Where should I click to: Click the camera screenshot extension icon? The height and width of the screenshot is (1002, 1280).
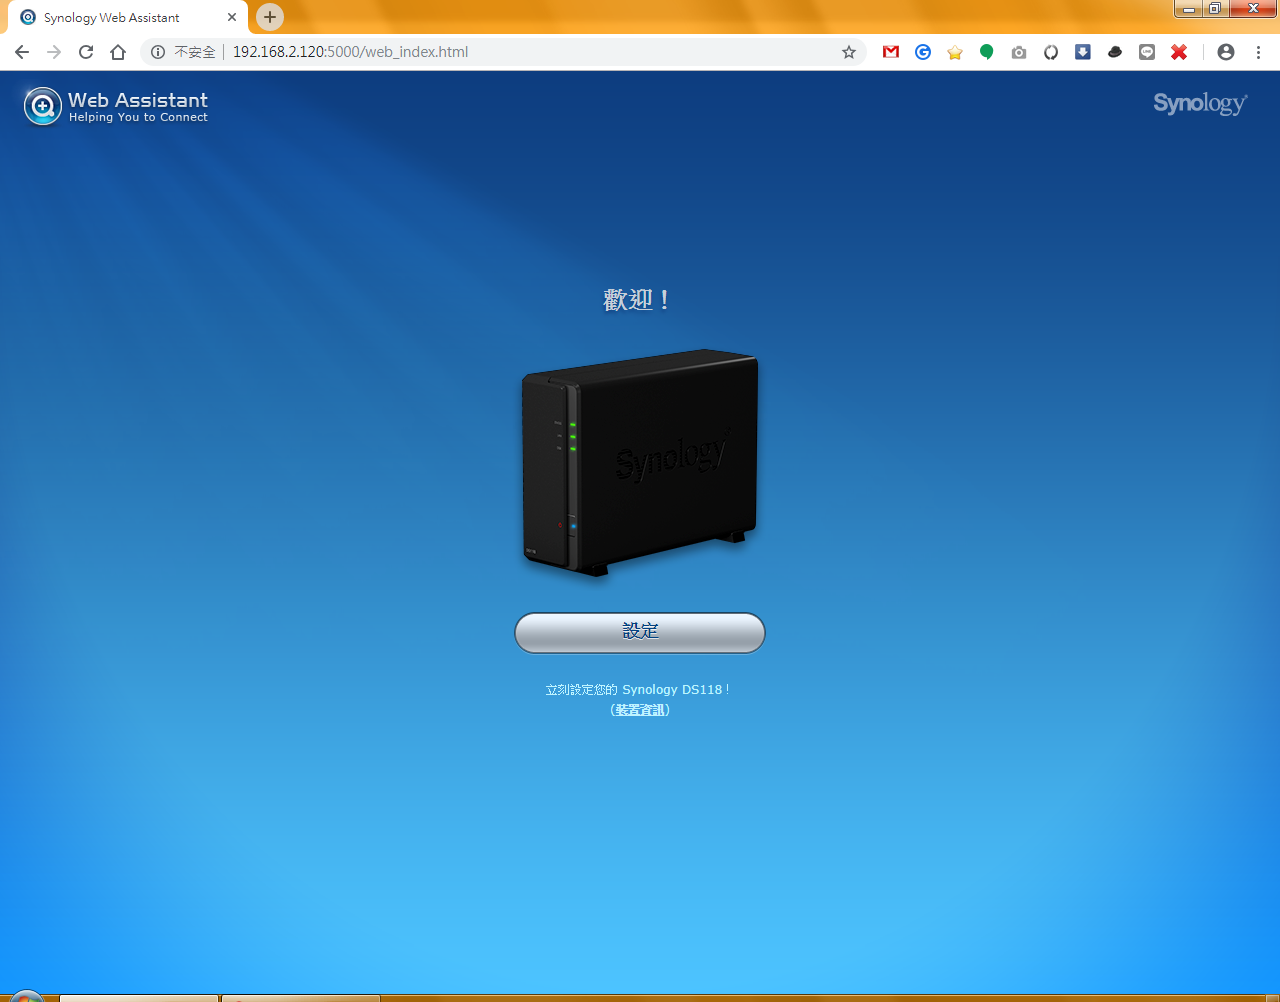1019,52
